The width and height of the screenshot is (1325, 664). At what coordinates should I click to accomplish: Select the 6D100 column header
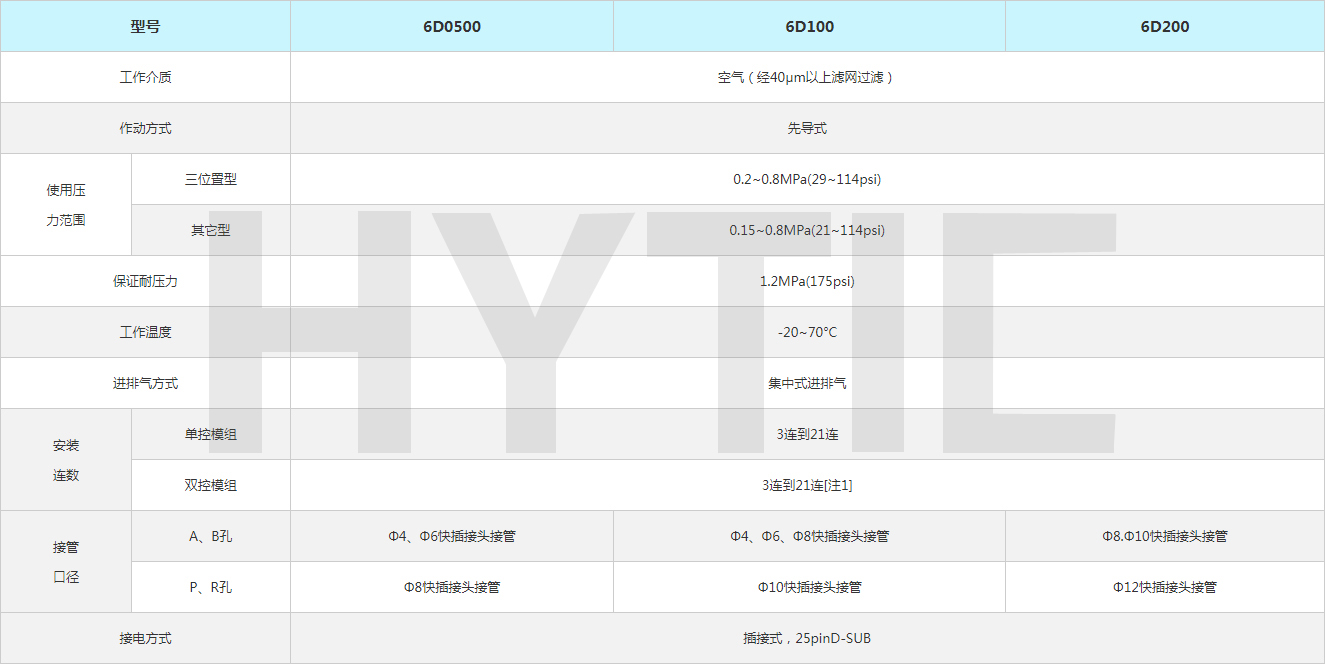tap(808, 27)
